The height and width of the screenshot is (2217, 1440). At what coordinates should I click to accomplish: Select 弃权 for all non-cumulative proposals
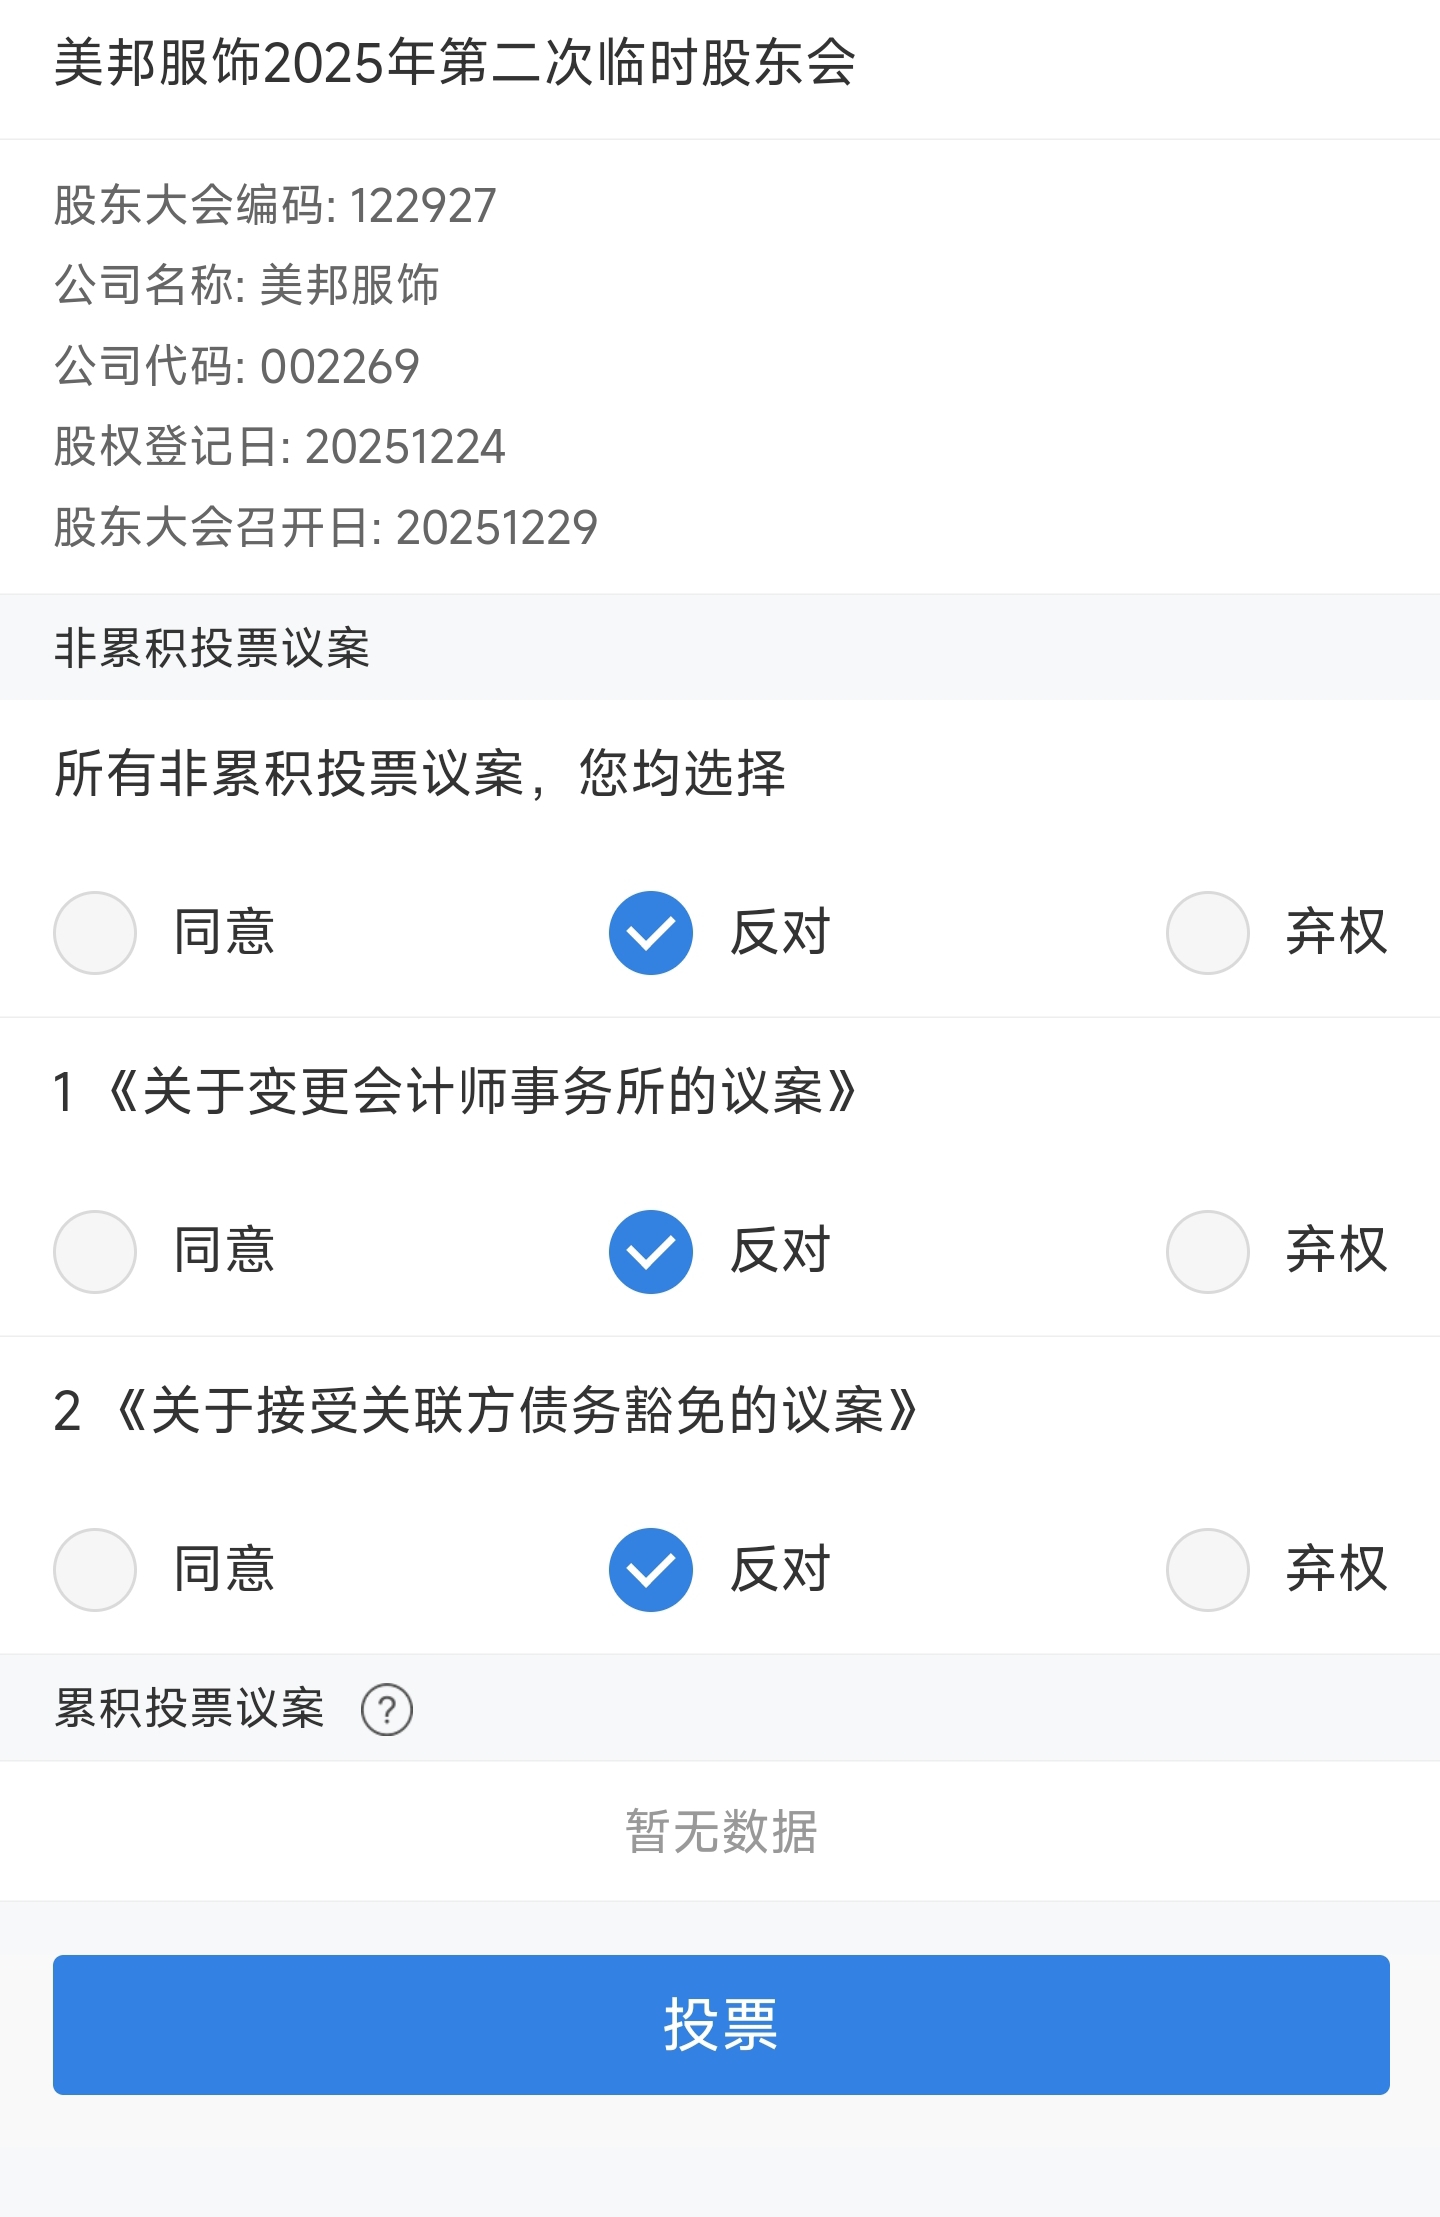pos(1208,933)
